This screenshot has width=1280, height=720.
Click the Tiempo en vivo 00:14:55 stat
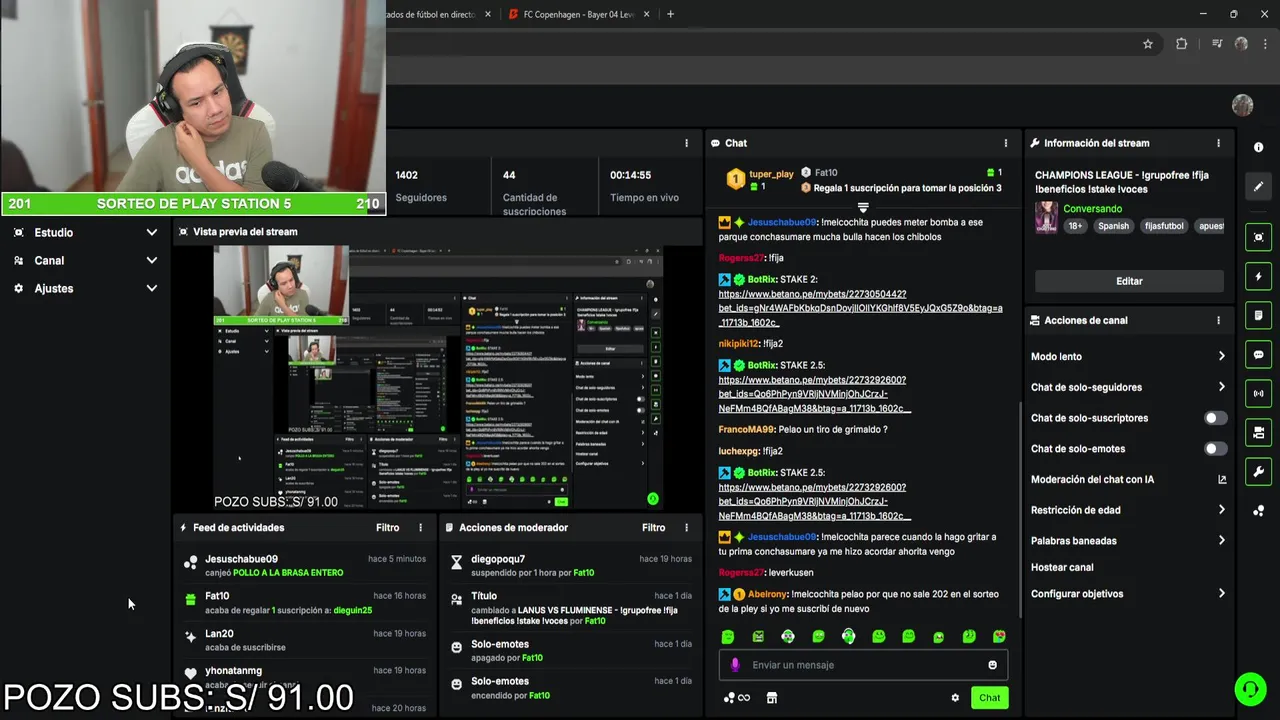tap(644, 186)
